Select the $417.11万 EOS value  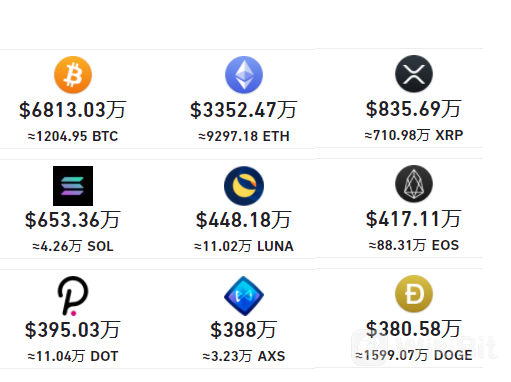coord(414,219)
